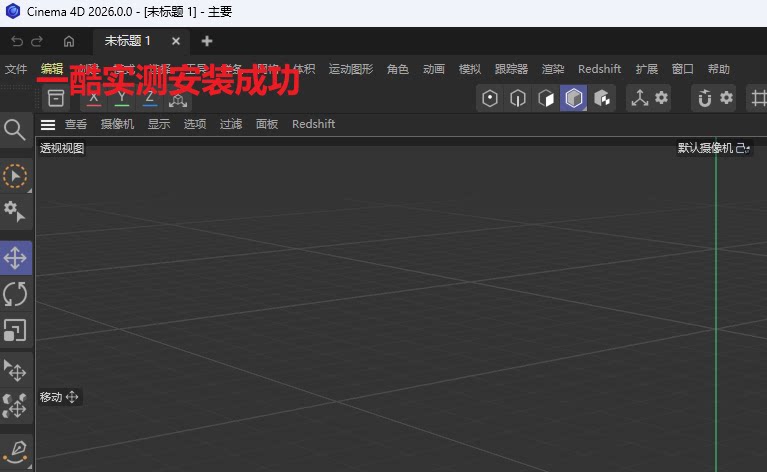Add a new project with plus icon
This screenshot has width=767, height=472.
coord(207,41)
